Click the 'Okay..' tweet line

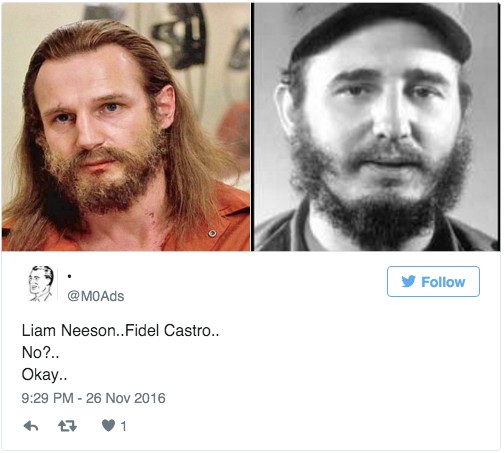44,374
